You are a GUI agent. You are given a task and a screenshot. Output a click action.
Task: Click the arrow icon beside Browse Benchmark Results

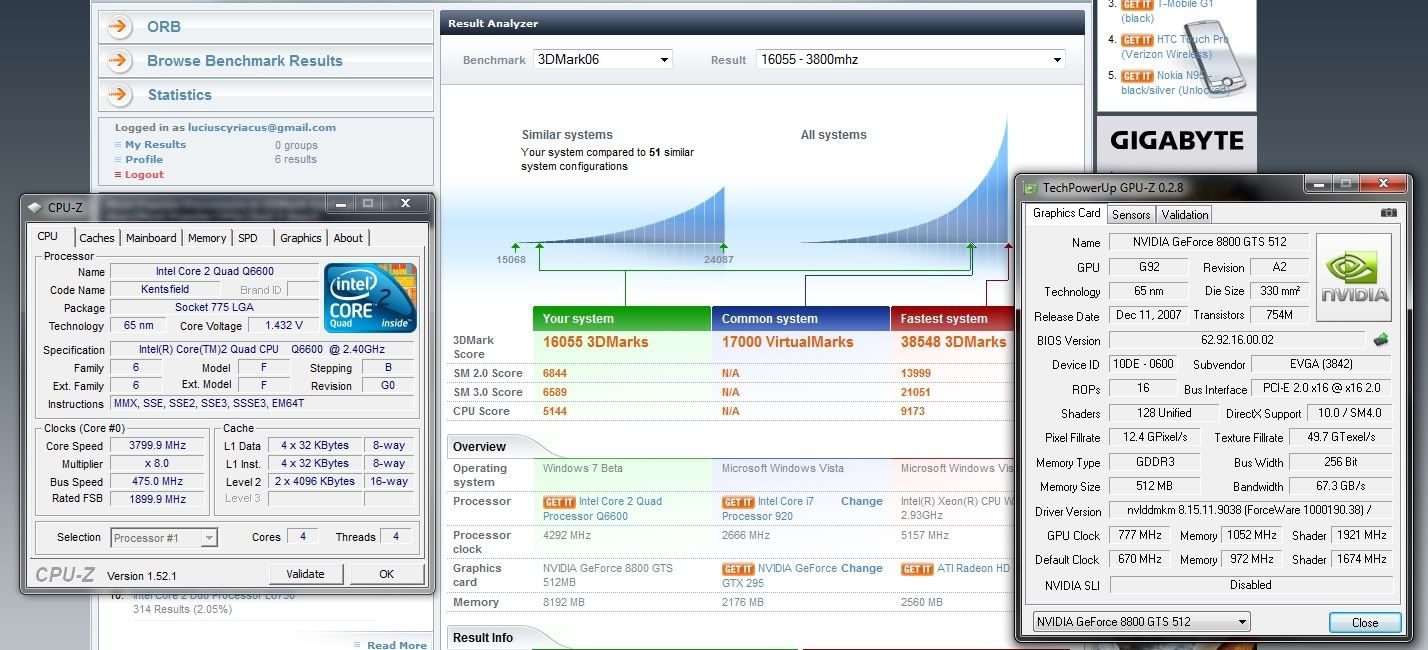119,61
